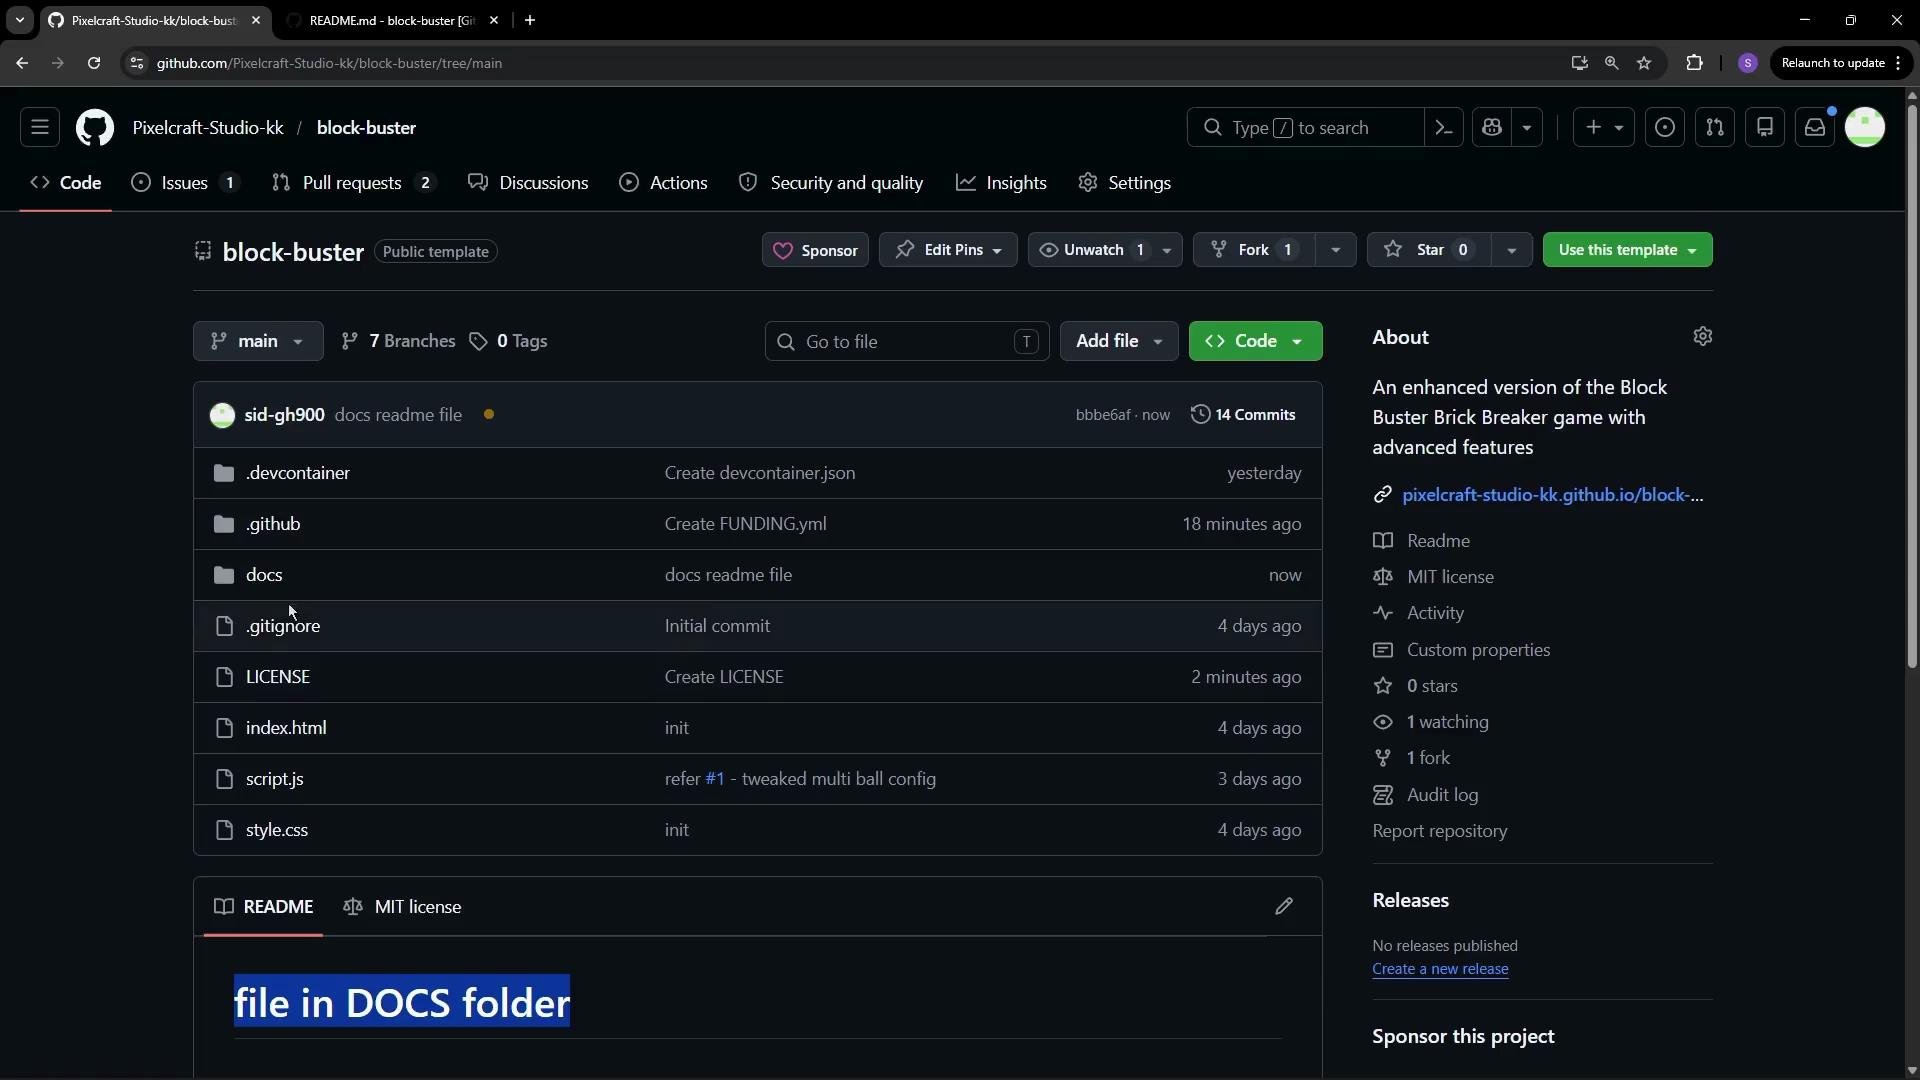Open the Audit log link
Screen dimensions: 1920x1080
1442,795
